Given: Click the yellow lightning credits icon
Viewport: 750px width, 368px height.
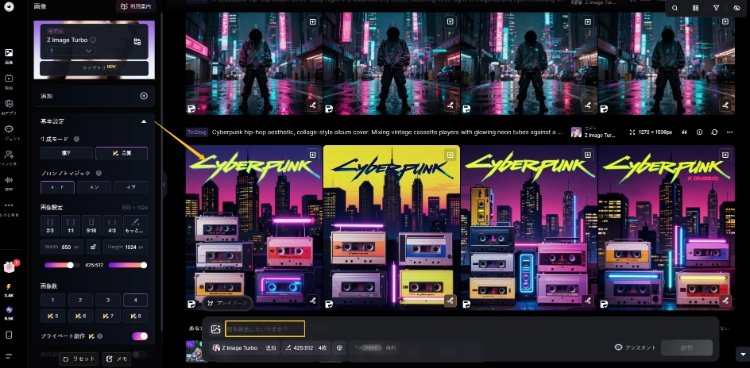Looking at the screenshot, I should click(x=9, y=287).
